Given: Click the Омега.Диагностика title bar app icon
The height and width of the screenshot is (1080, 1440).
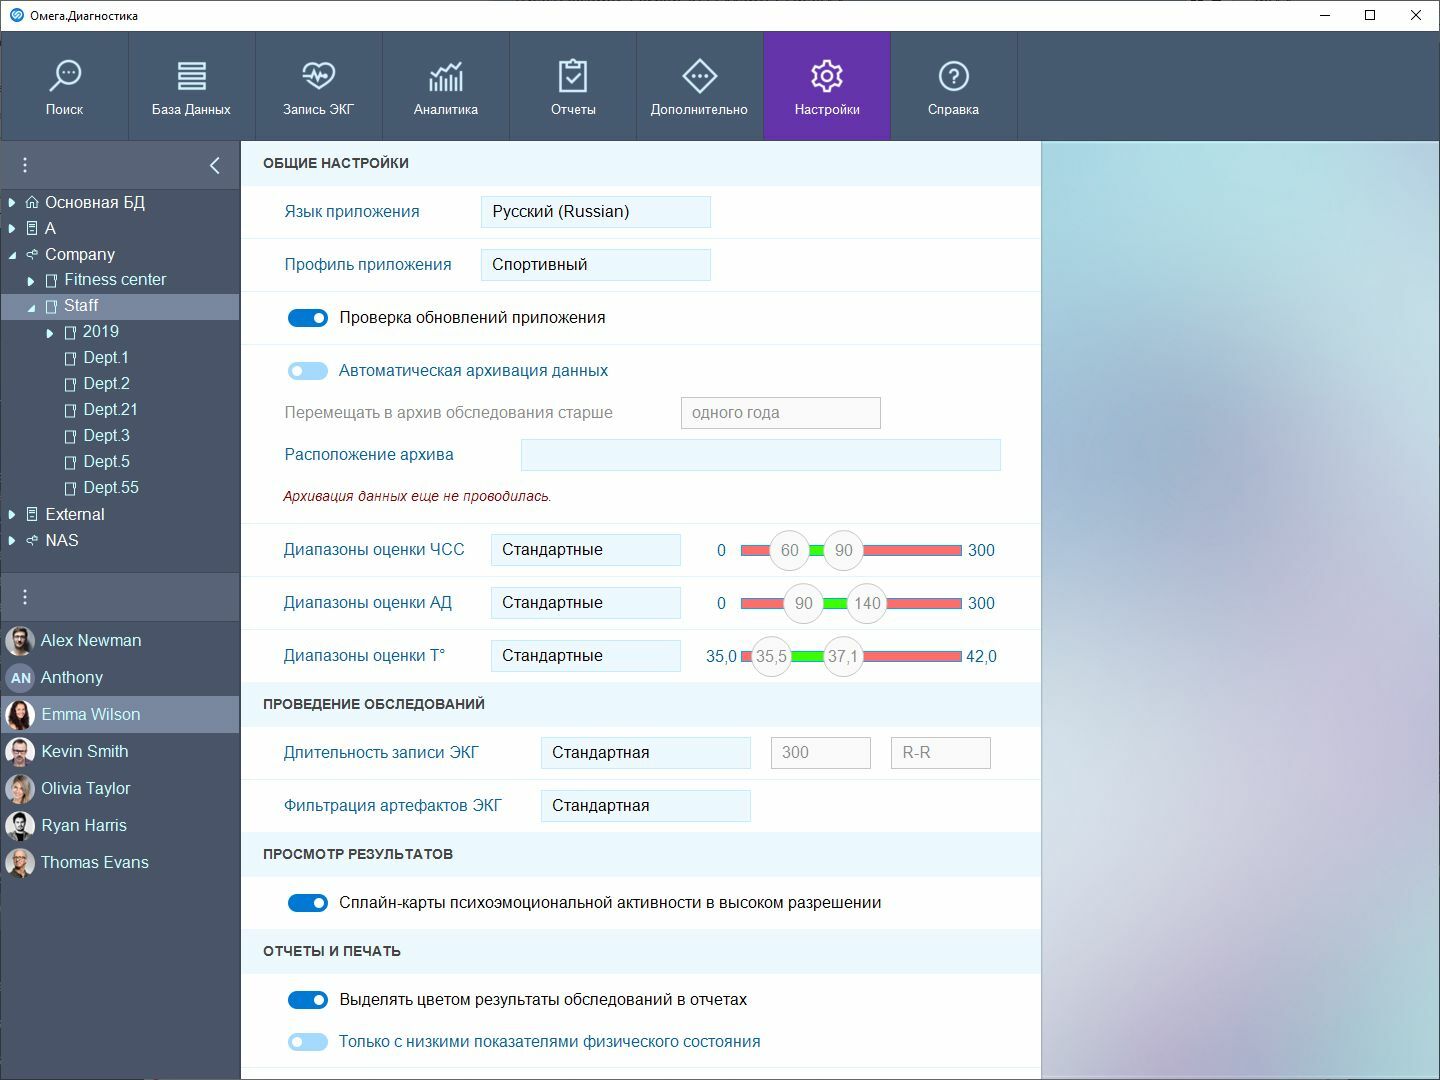Looking at the screenshot, I should [16, 15].
